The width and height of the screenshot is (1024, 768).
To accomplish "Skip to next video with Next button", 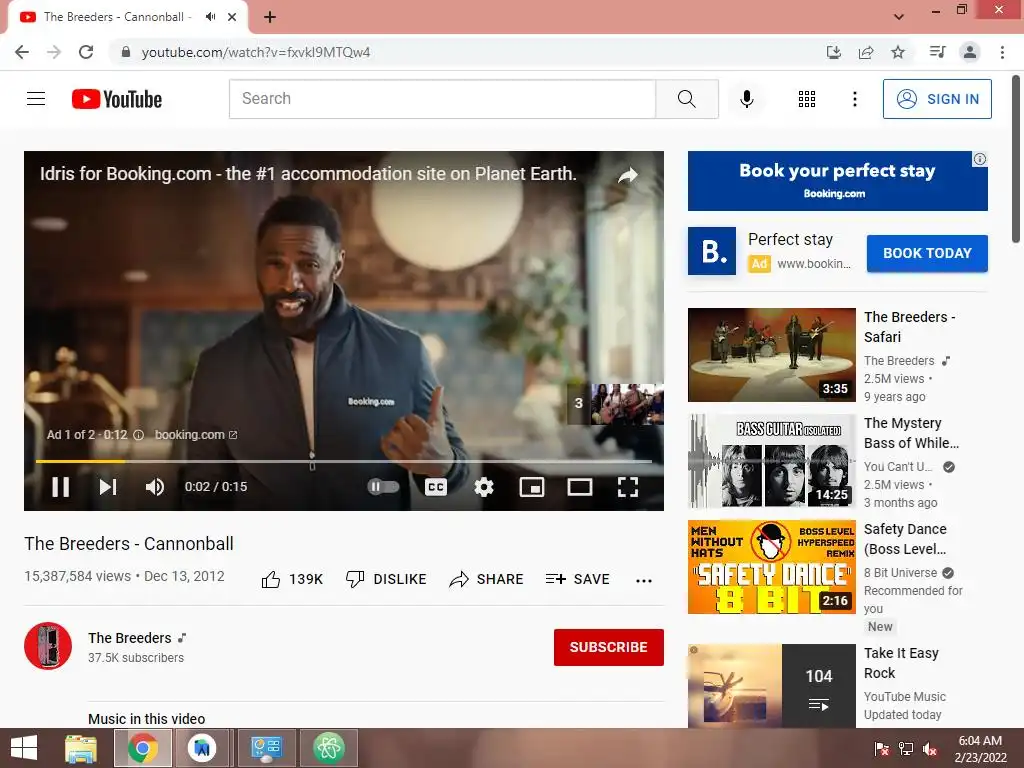I will click(108, 487).
